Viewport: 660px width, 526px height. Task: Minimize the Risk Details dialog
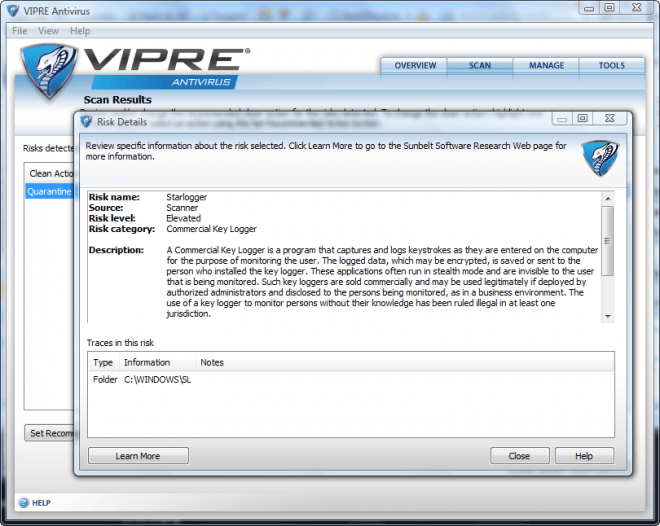(x=562, y=119)
